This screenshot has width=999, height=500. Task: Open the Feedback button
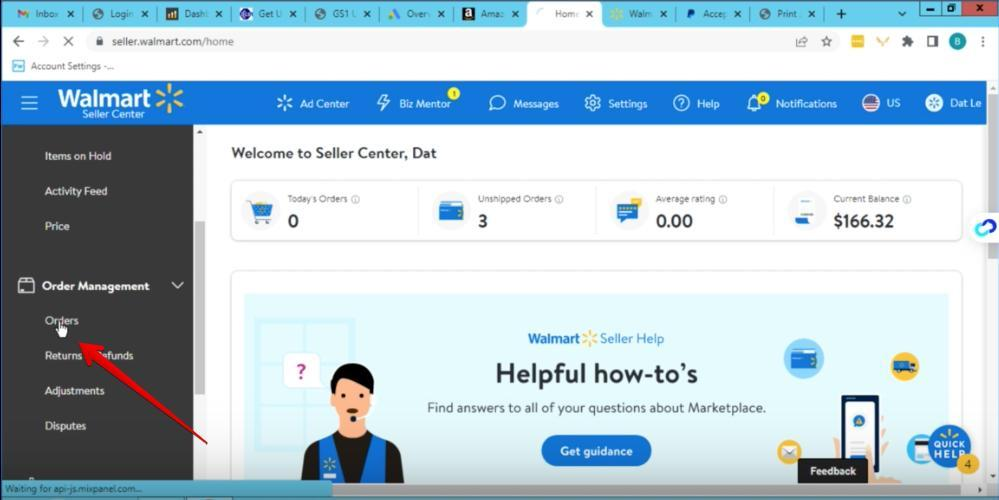(x=833, y=471)
